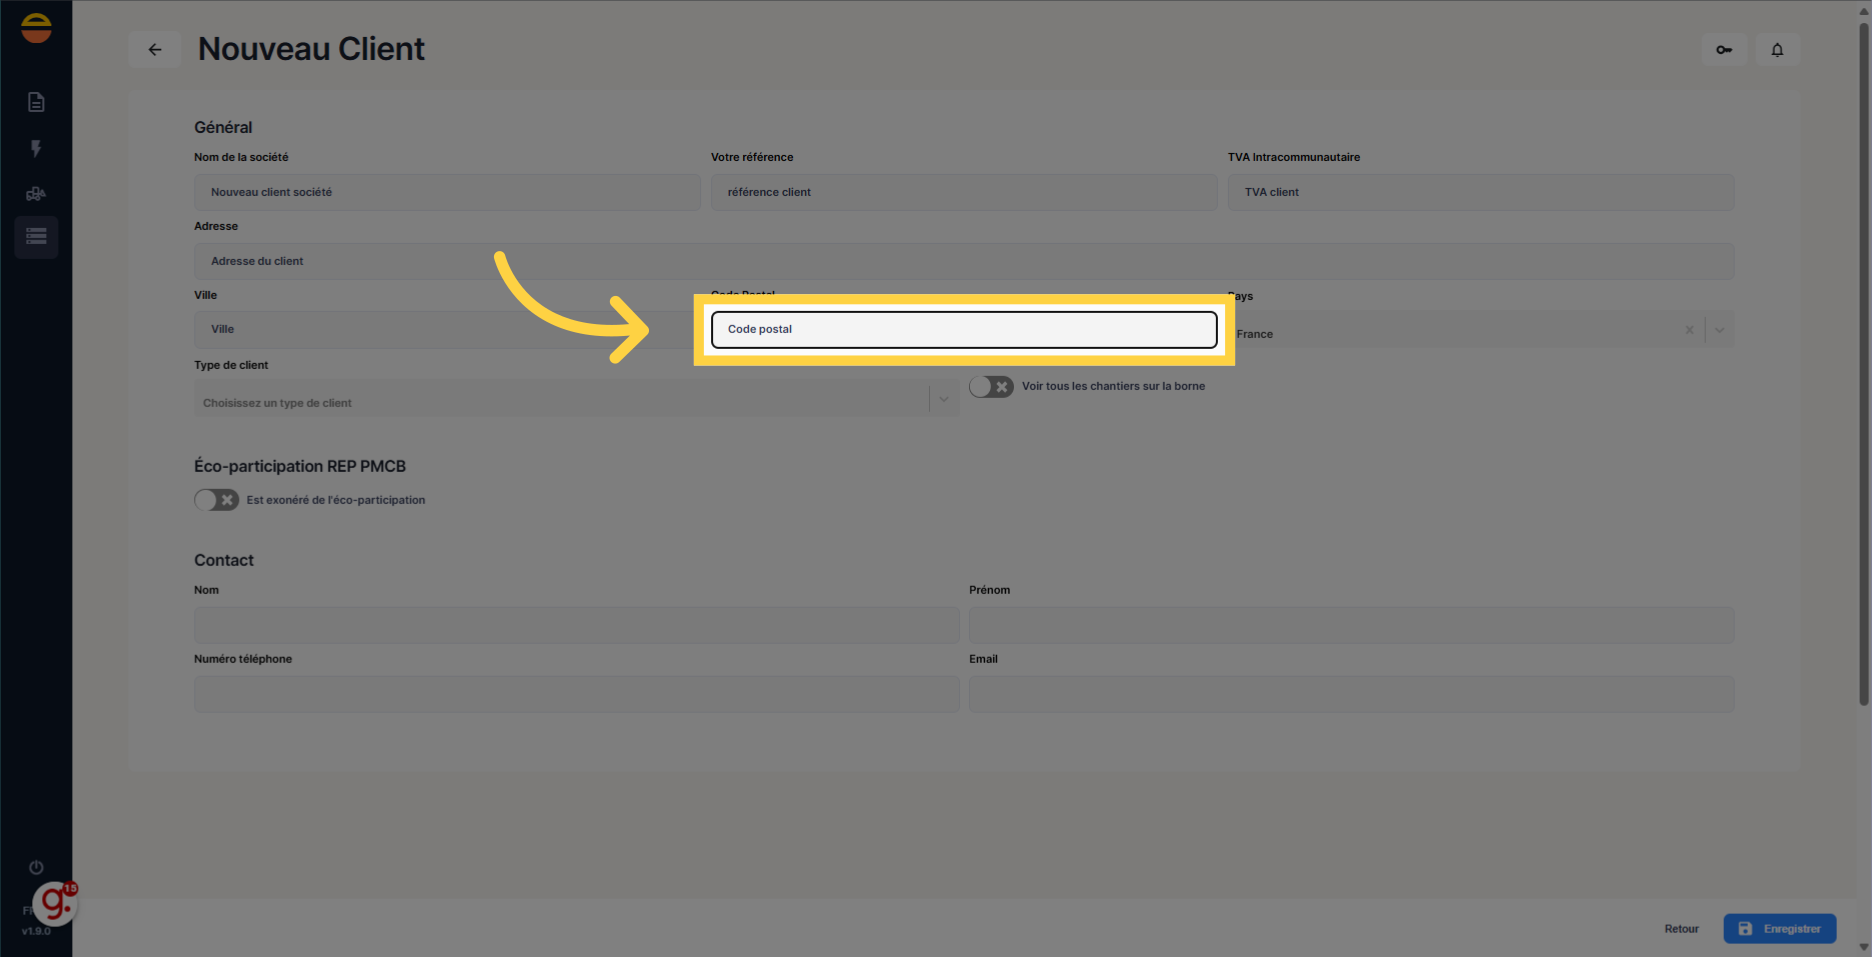The height and width of the screenshot is (957, 1872).
Task: Focus the Adresse du client field
Action: coord(964,261)
